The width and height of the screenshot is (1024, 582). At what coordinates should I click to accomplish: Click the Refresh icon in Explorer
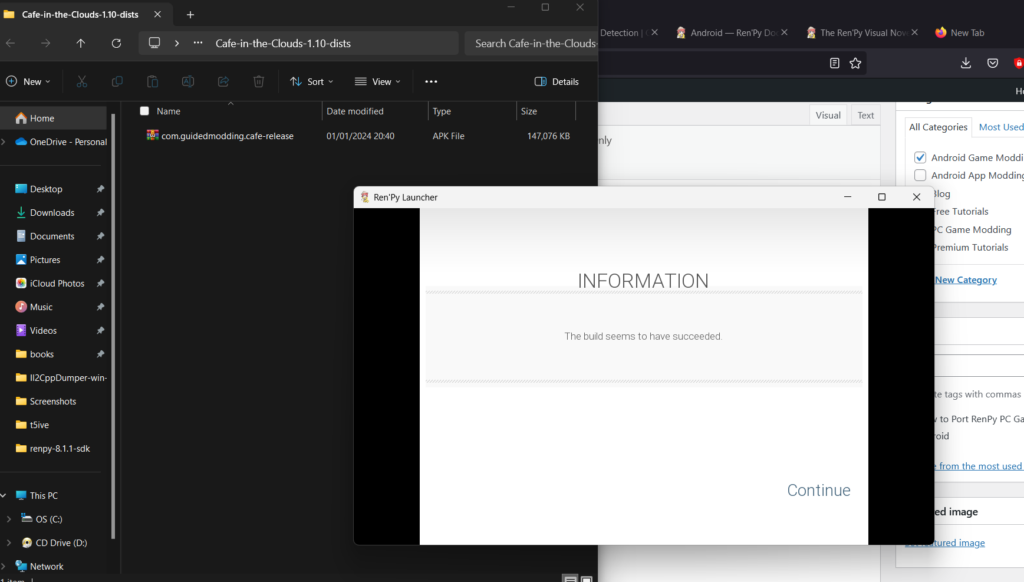(x=116, y=43)
